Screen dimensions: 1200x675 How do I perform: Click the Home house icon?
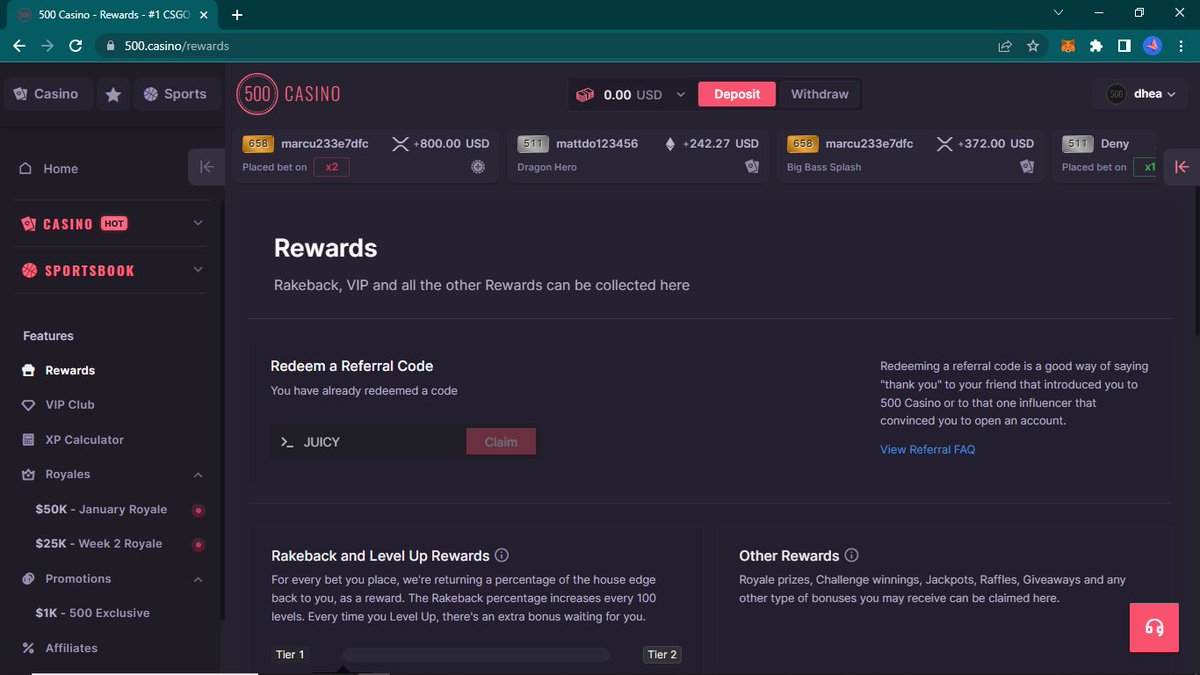tap(26, 168)
